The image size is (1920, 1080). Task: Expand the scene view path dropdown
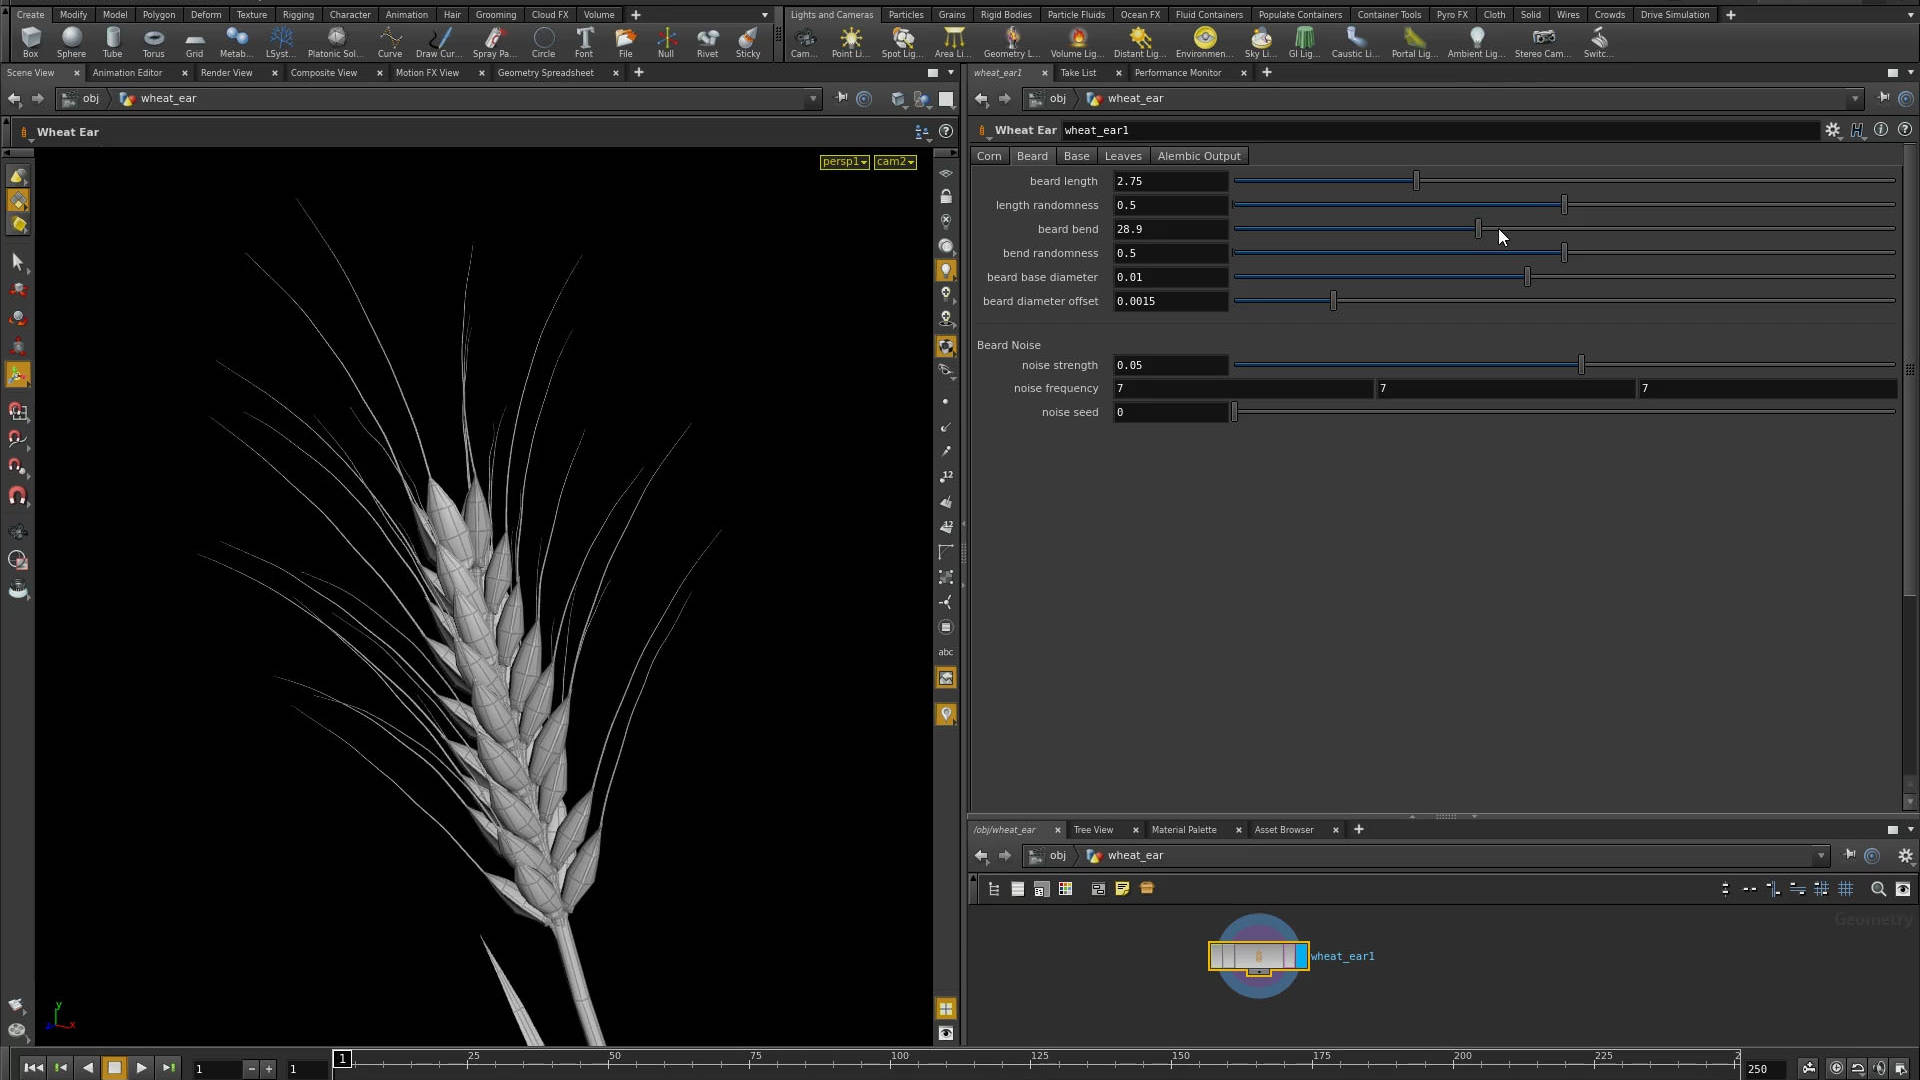[x=813, y=98]
